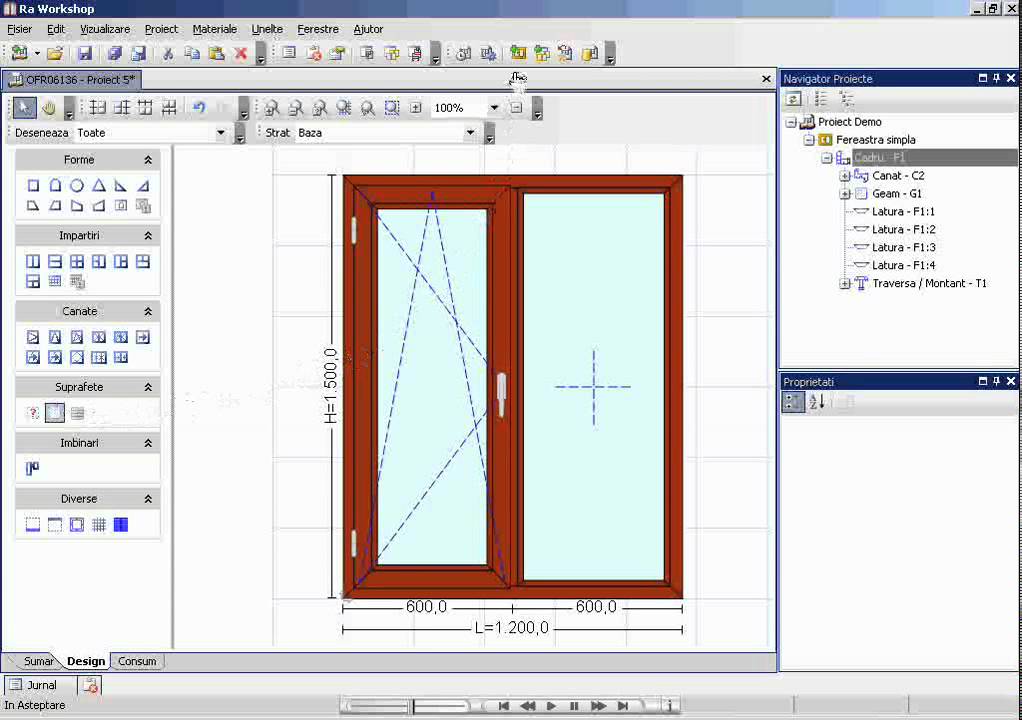This screenshot has width=1022, height=720.
Task: Select the arched-top shape in Forme
Action: click(x=55, y=186)
